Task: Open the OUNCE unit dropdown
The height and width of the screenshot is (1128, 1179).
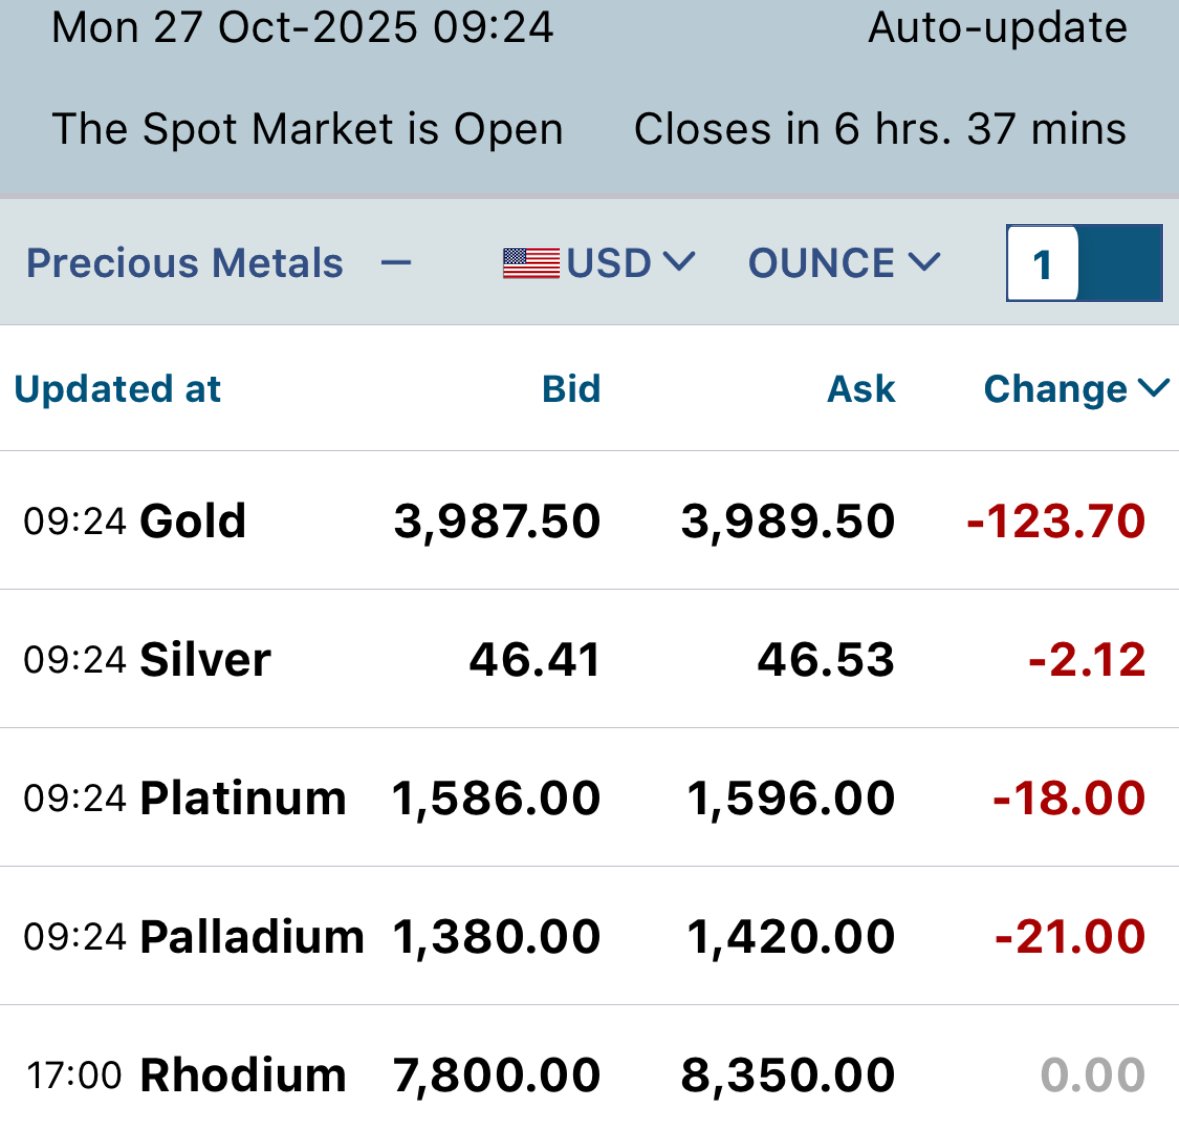Action: 843,264
